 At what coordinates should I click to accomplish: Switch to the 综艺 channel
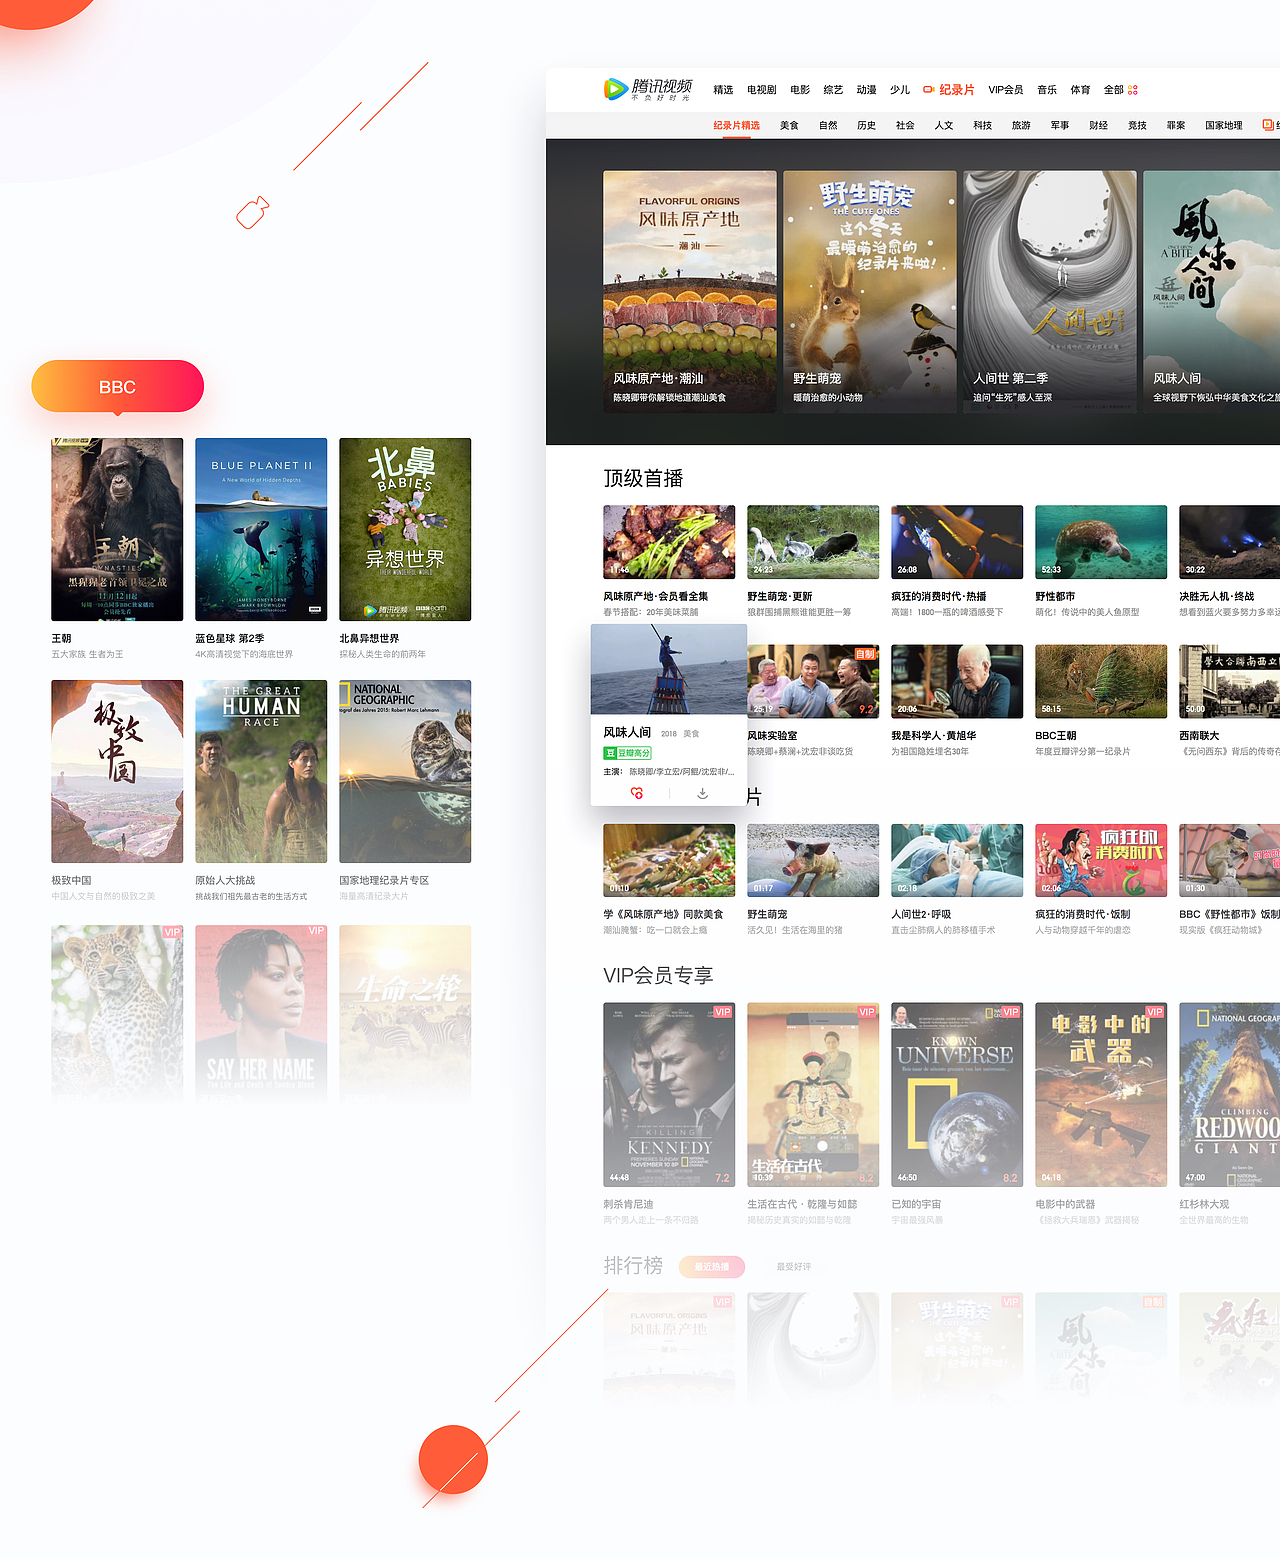click(x=833, y=90)
